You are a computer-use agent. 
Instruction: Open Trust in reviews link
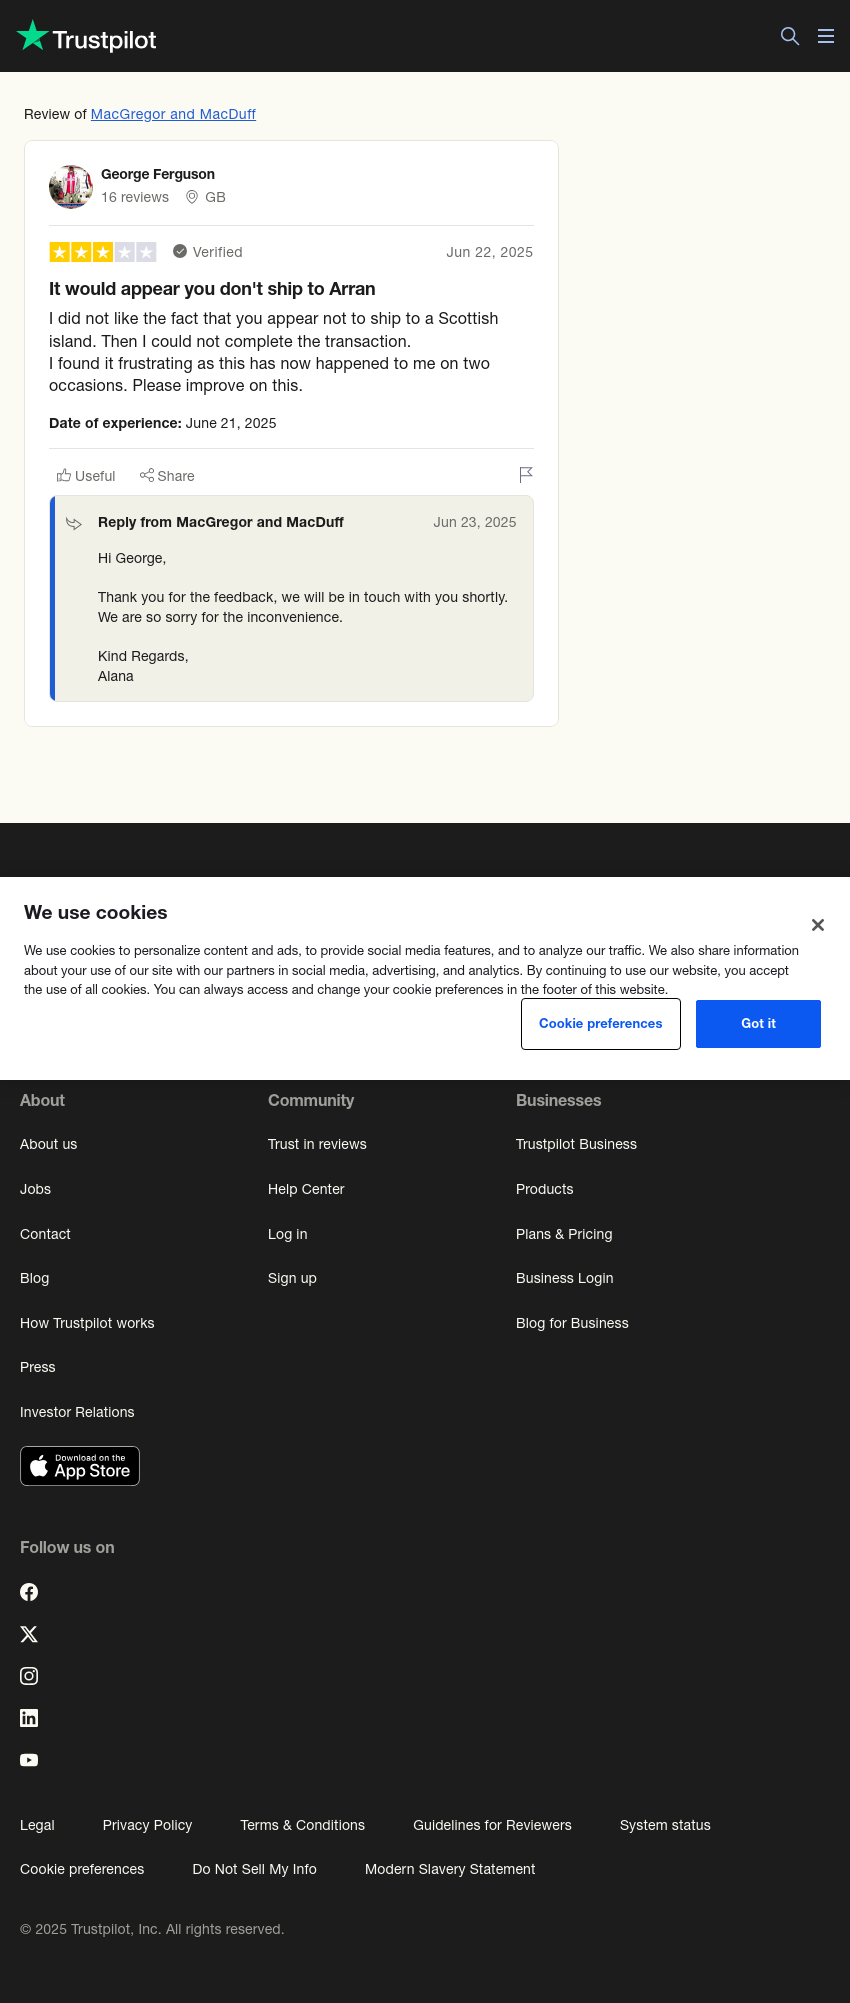click(x=317, y=1144)
